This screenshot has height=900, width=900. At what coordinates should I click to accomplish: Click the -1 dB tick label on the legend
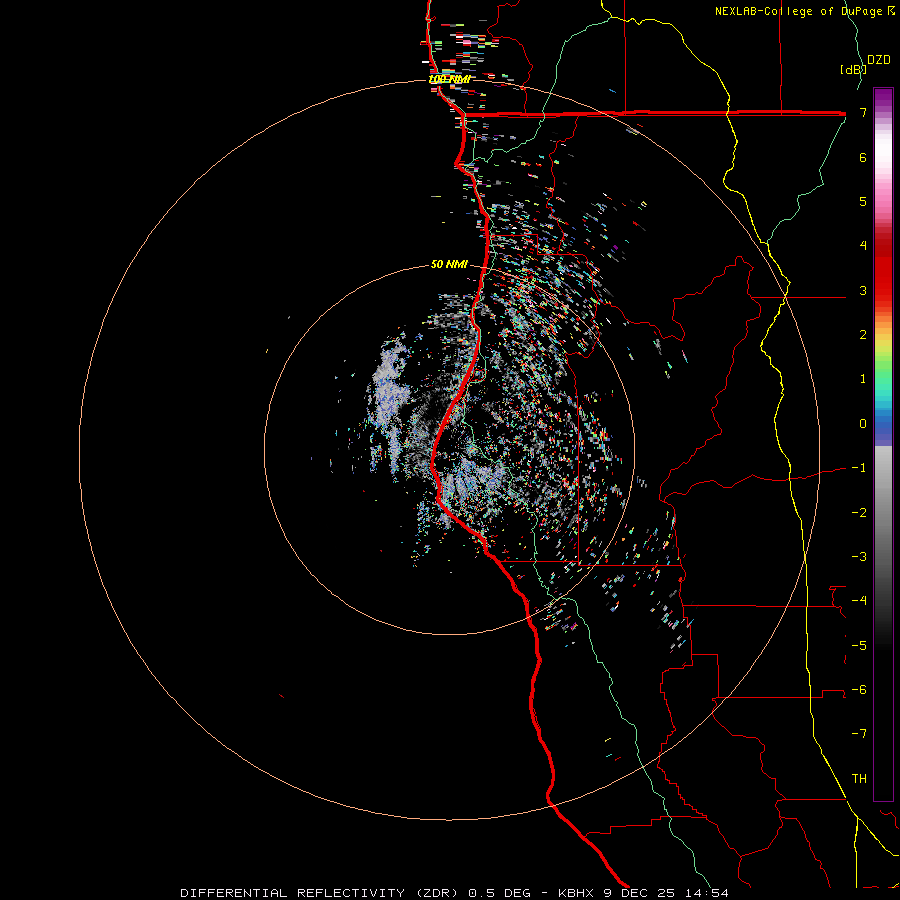859,468
